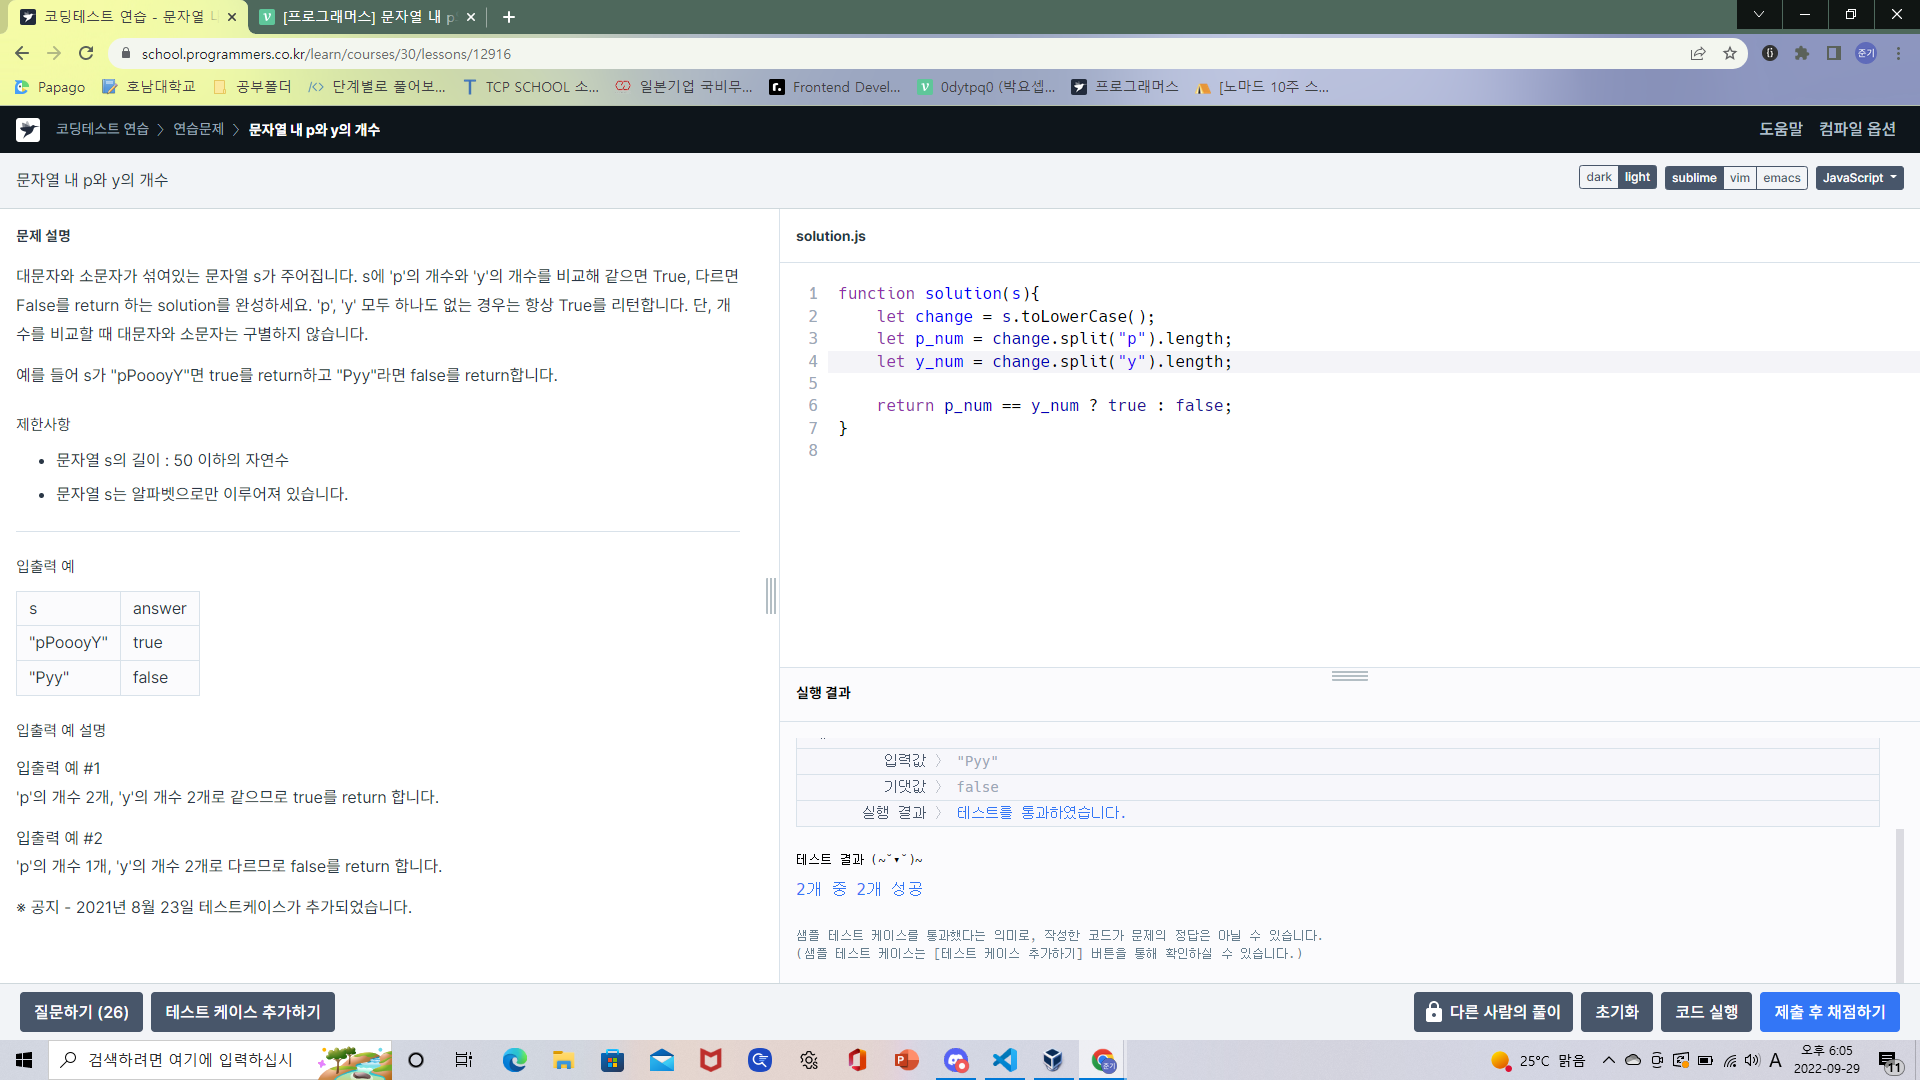The height and width of the screenshot is (1080, 1920).
Task: Open 다른 사람의 풀이 button
Action: 1493,1012
